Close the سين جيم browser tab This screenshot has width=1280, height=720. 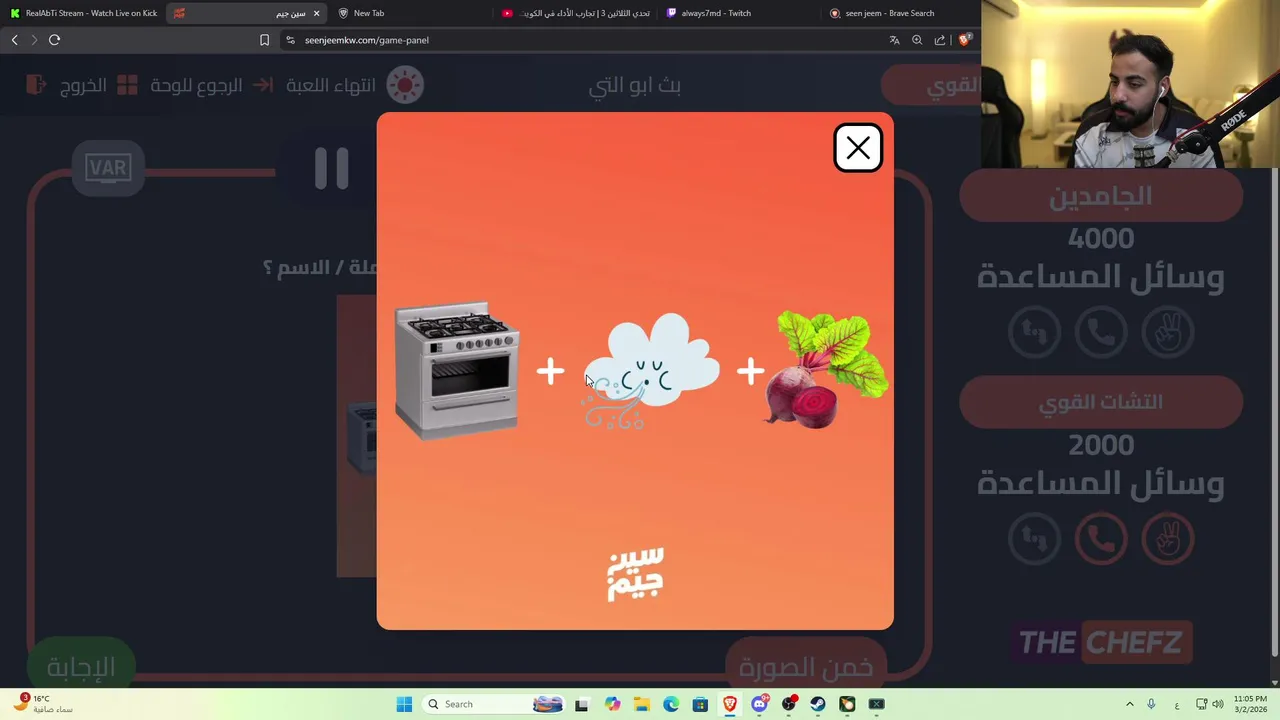317,13
